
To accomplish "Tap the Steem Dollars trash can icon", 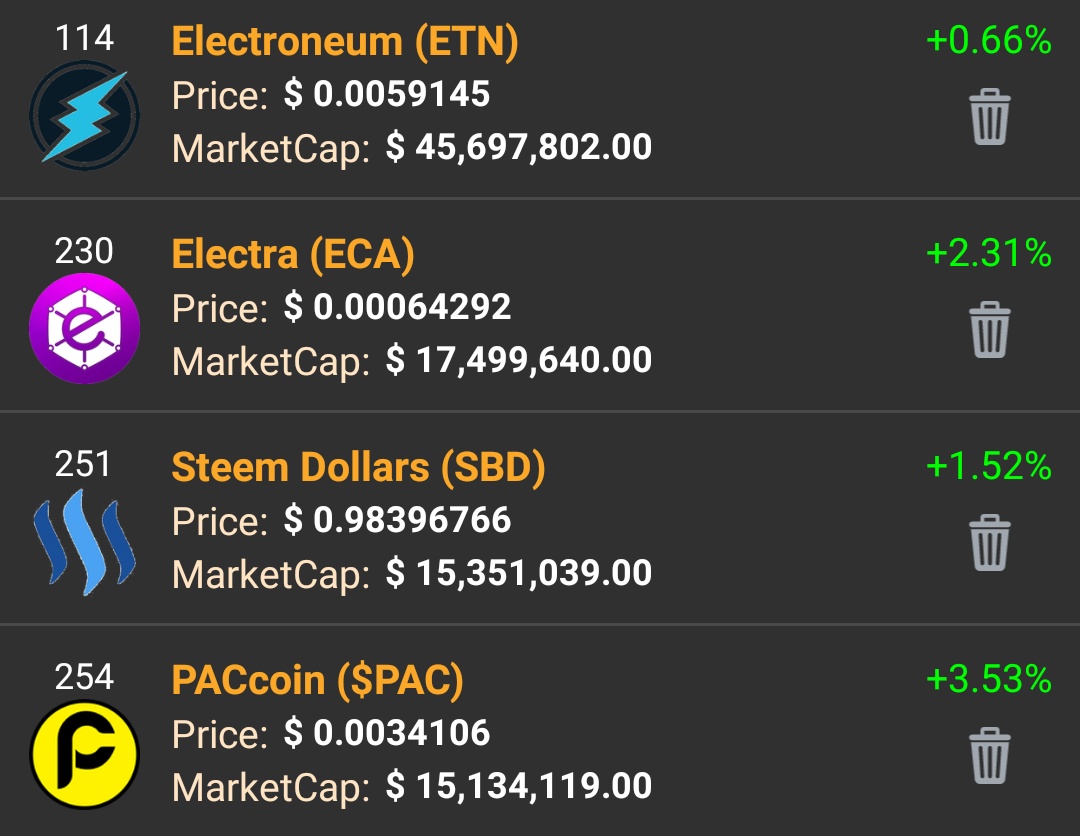I will [990, 542].
